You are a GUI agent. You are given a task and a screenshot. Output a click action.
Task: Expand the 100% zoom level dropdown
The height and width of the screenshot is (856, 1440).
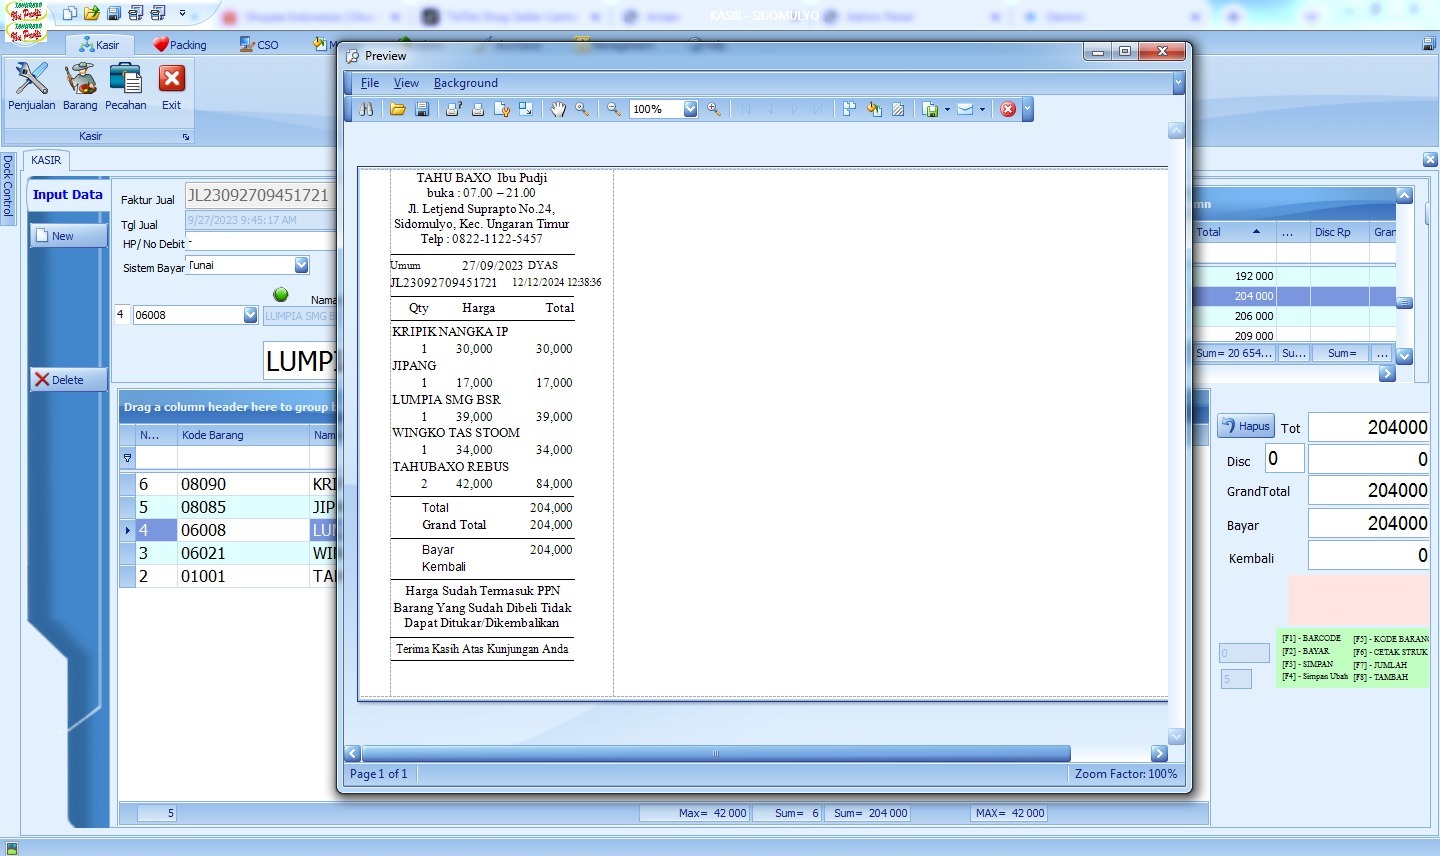click(690, 109)
